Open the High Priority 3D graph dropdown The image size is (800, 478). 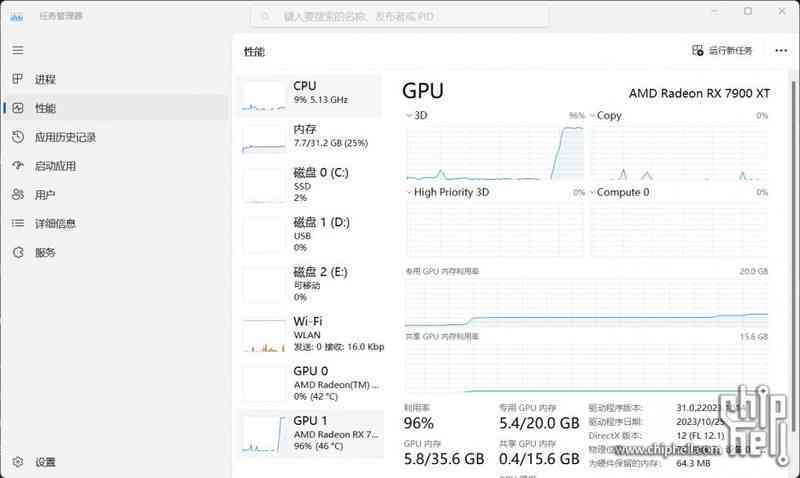click(409, 192)
